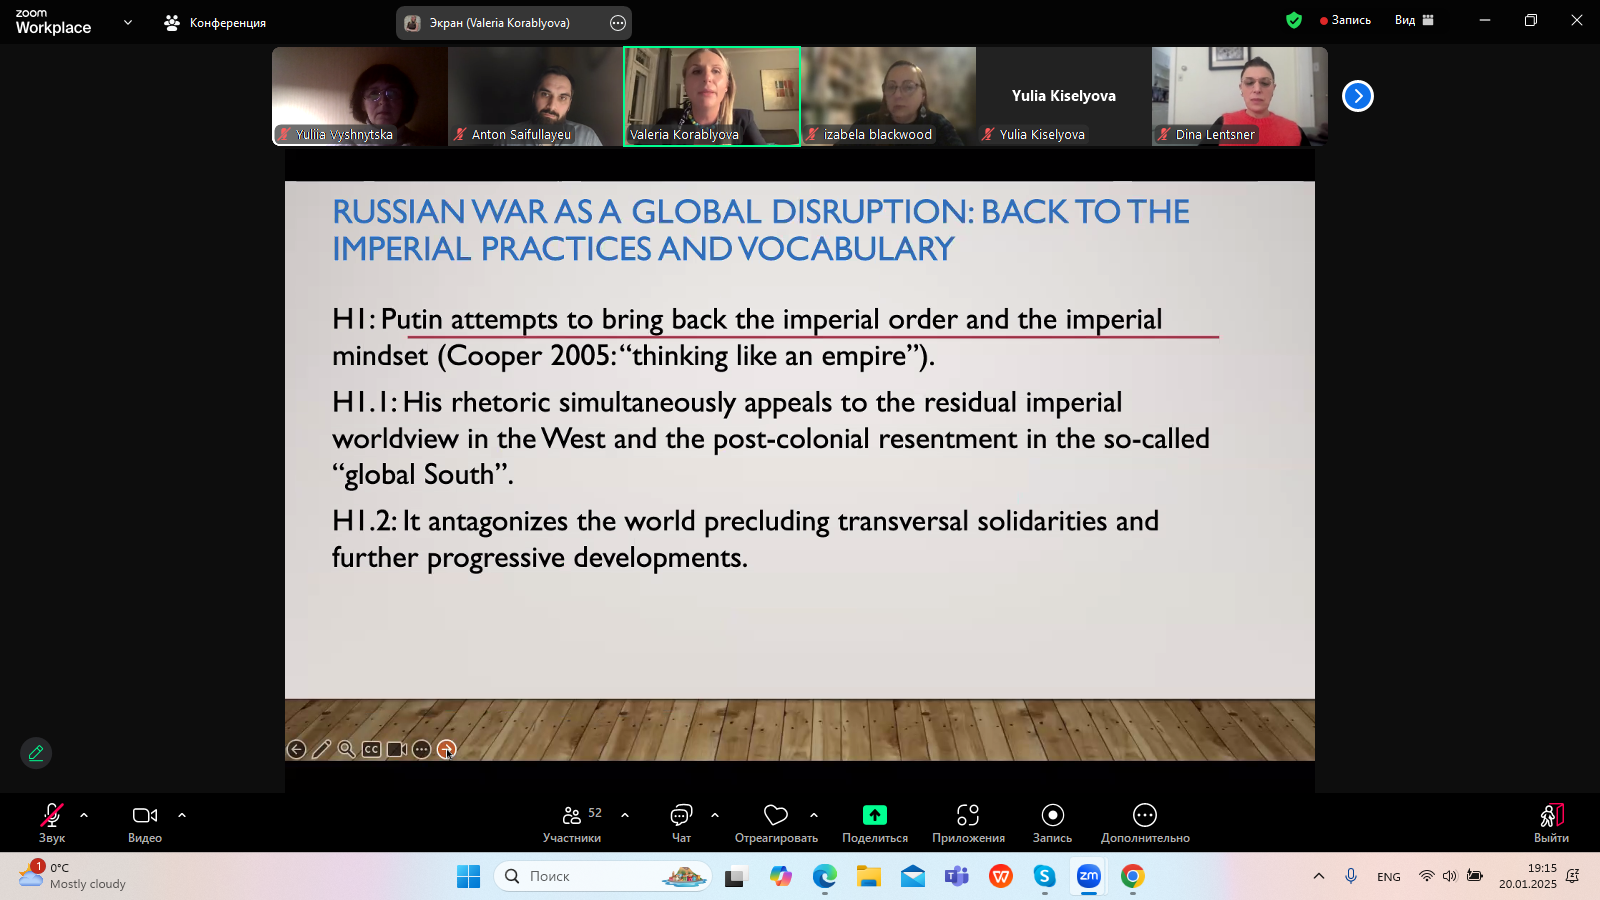Toggle the video camera on

(145, 816)
